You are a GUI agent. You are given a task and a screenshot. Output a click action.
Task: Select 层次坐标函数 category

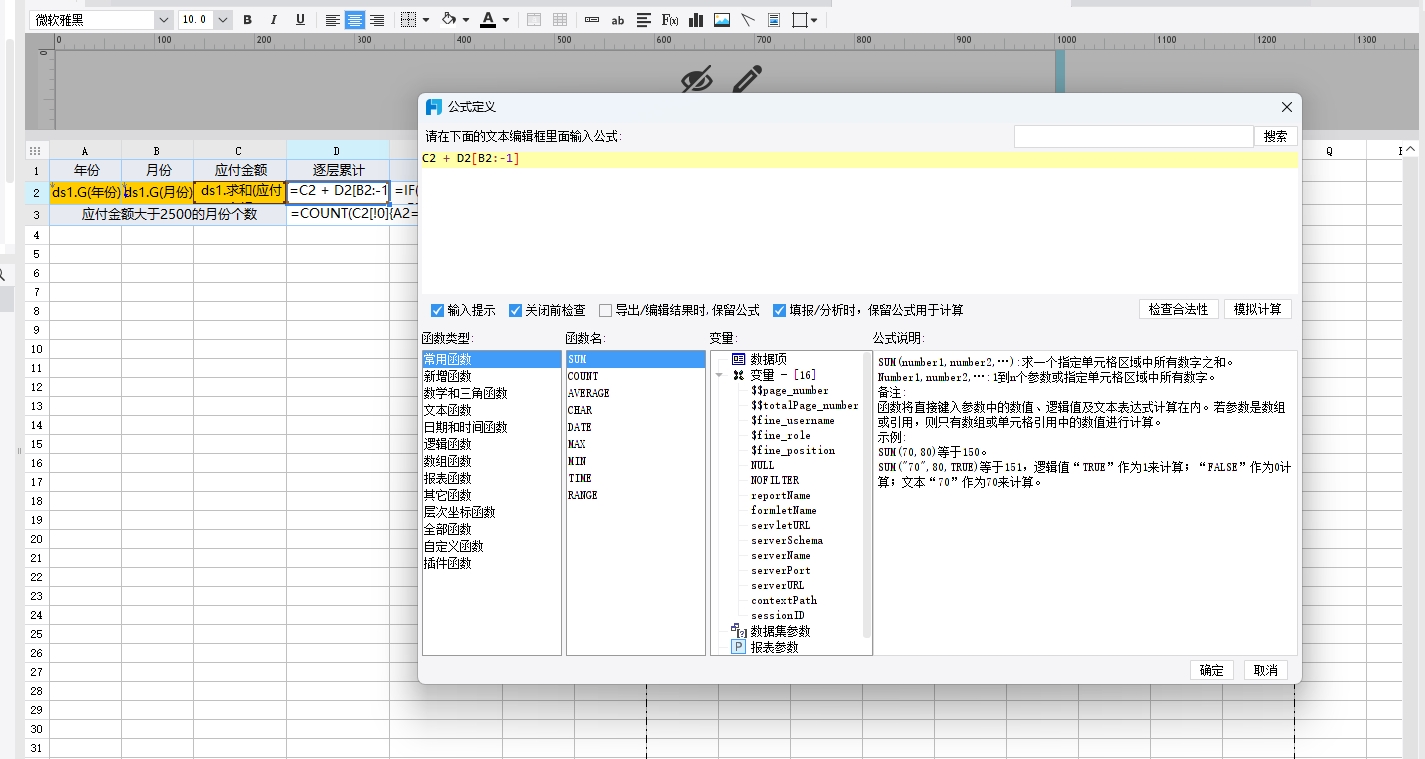[x=459, y=512]
